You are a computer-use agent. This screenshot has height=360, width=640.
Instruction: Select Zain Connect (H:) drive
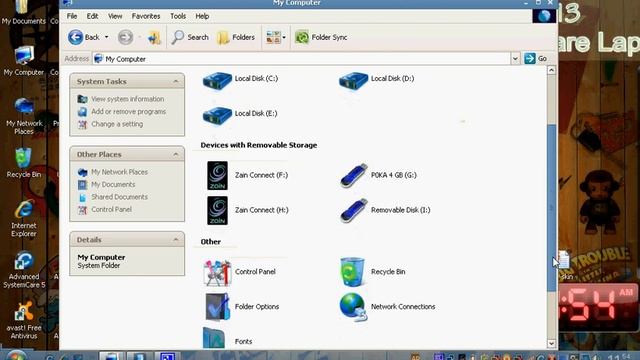(x=247, y=210)
